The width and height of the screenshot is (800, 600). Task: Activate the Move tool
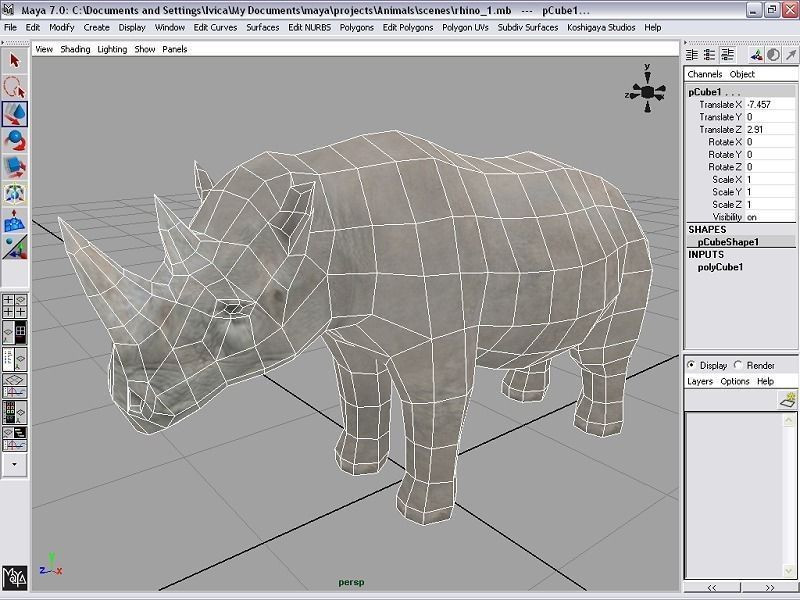point(14,113)
